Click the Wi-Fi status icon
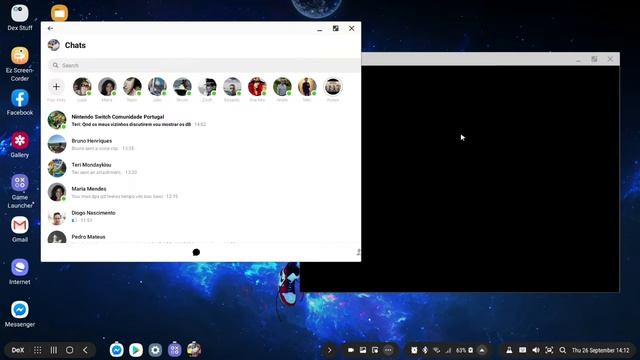This screenshot has width=640, height=360. [x=436, y=350]
